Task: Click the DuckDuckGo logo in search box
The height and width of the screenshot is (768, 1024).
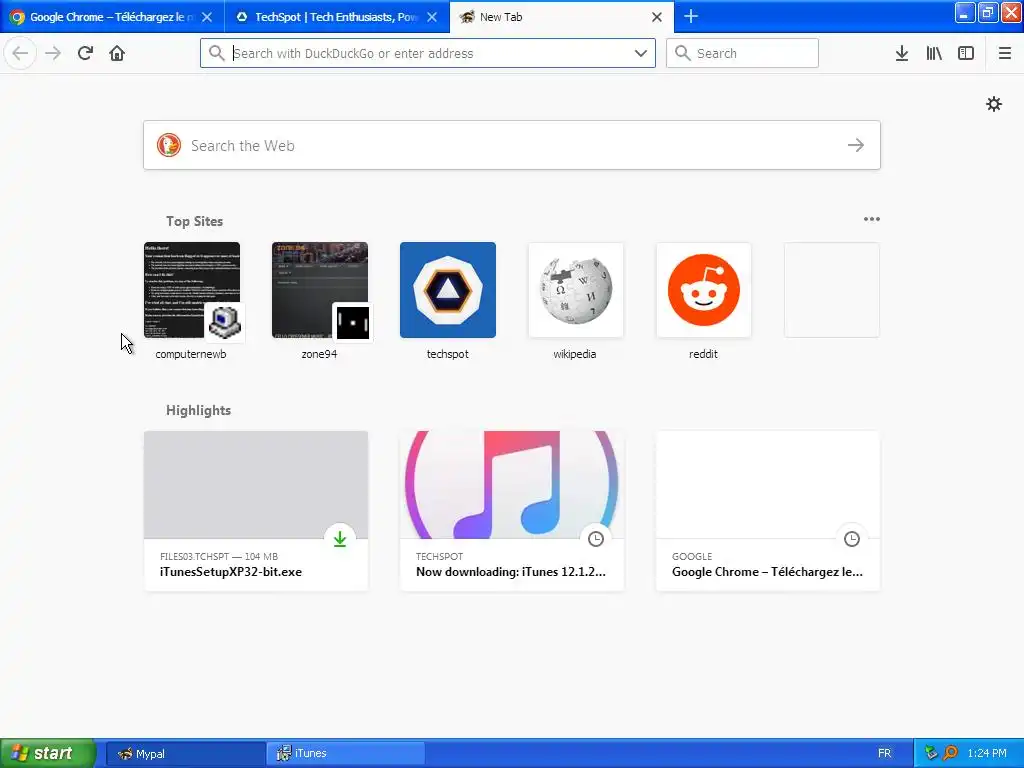Action: pyautogui.click(x=168, y=145)
